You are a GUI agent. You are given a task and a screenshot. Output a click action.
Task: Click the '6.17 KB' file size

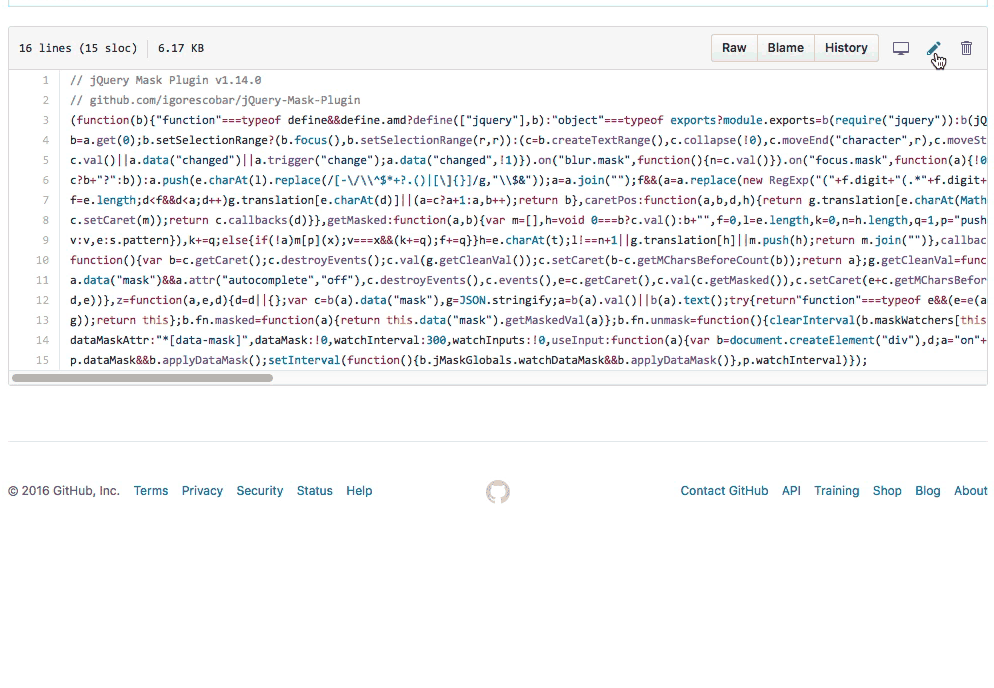click(x=181, y=48)
